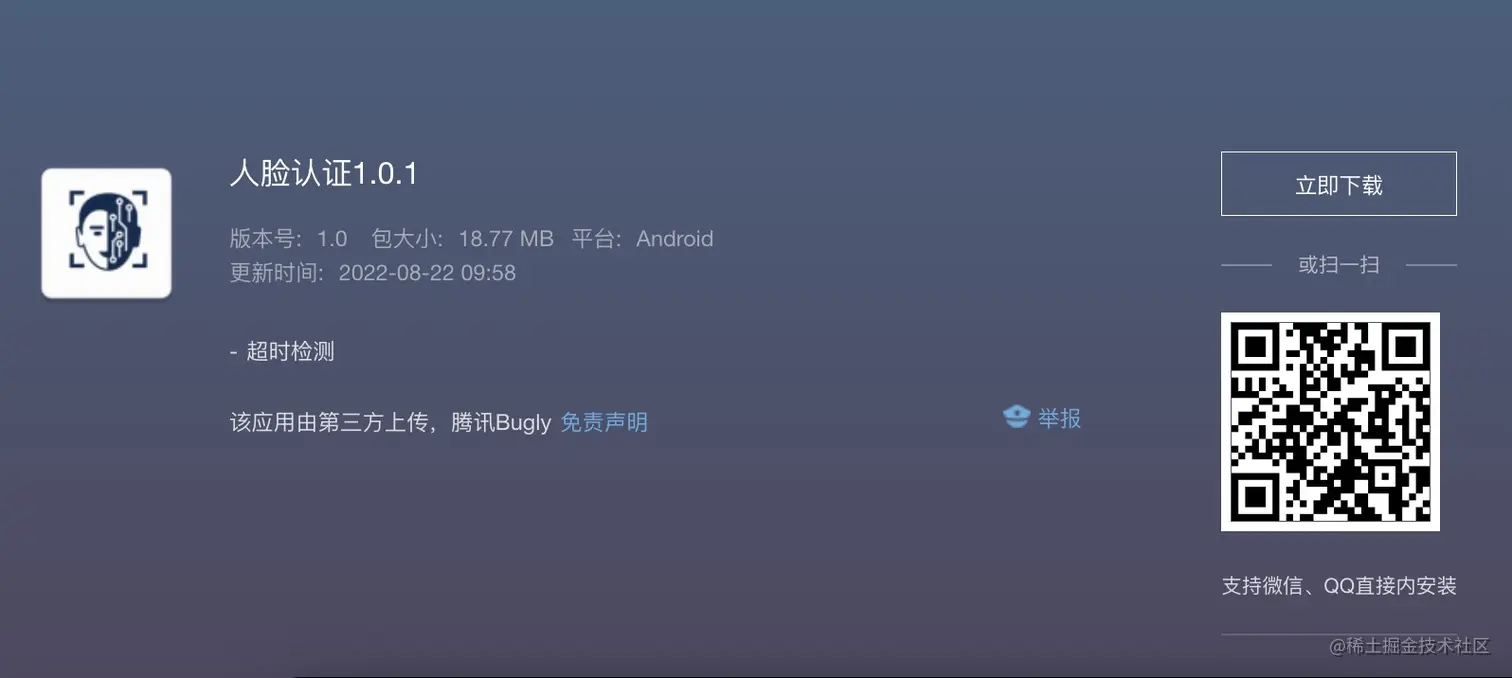Open the 免责声明 disclaimer link

[604, 422]
